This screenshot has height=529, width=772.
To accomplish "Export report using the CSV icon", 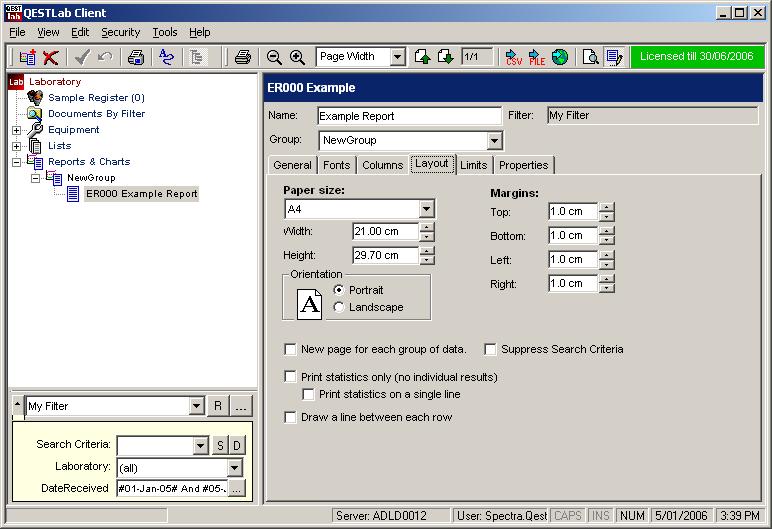I will pos(513,58).
